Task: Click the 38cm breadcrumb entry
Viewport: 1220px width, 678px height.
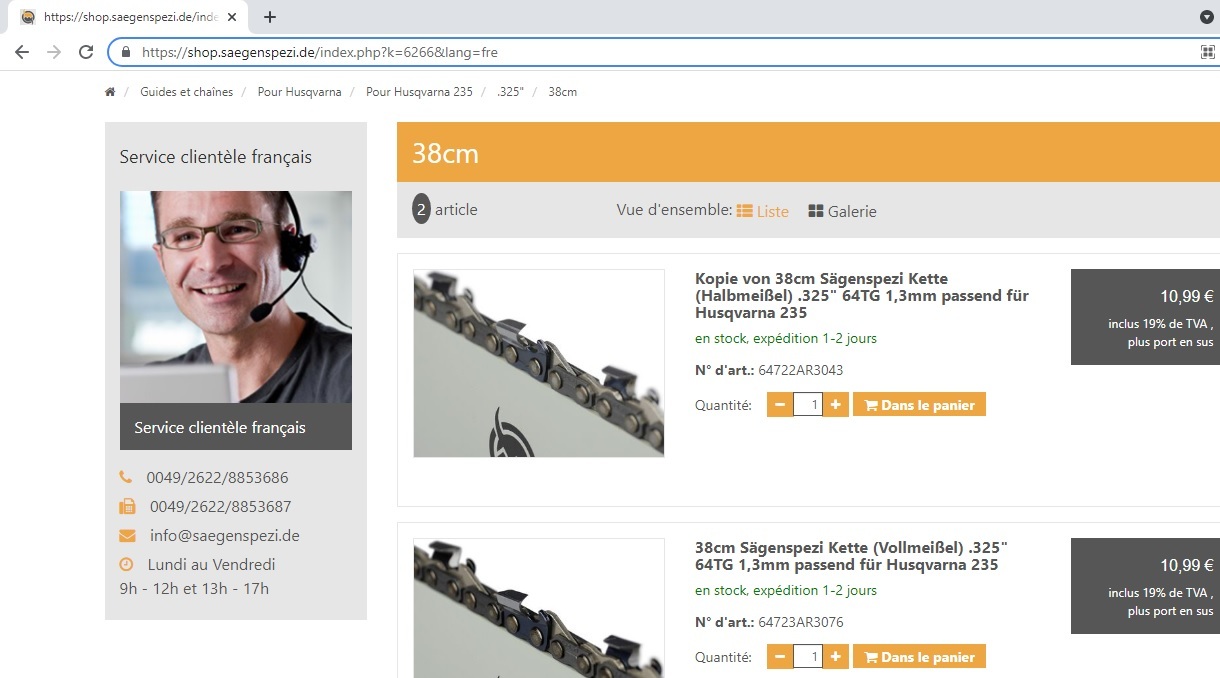Action: (x=563, y=92)
